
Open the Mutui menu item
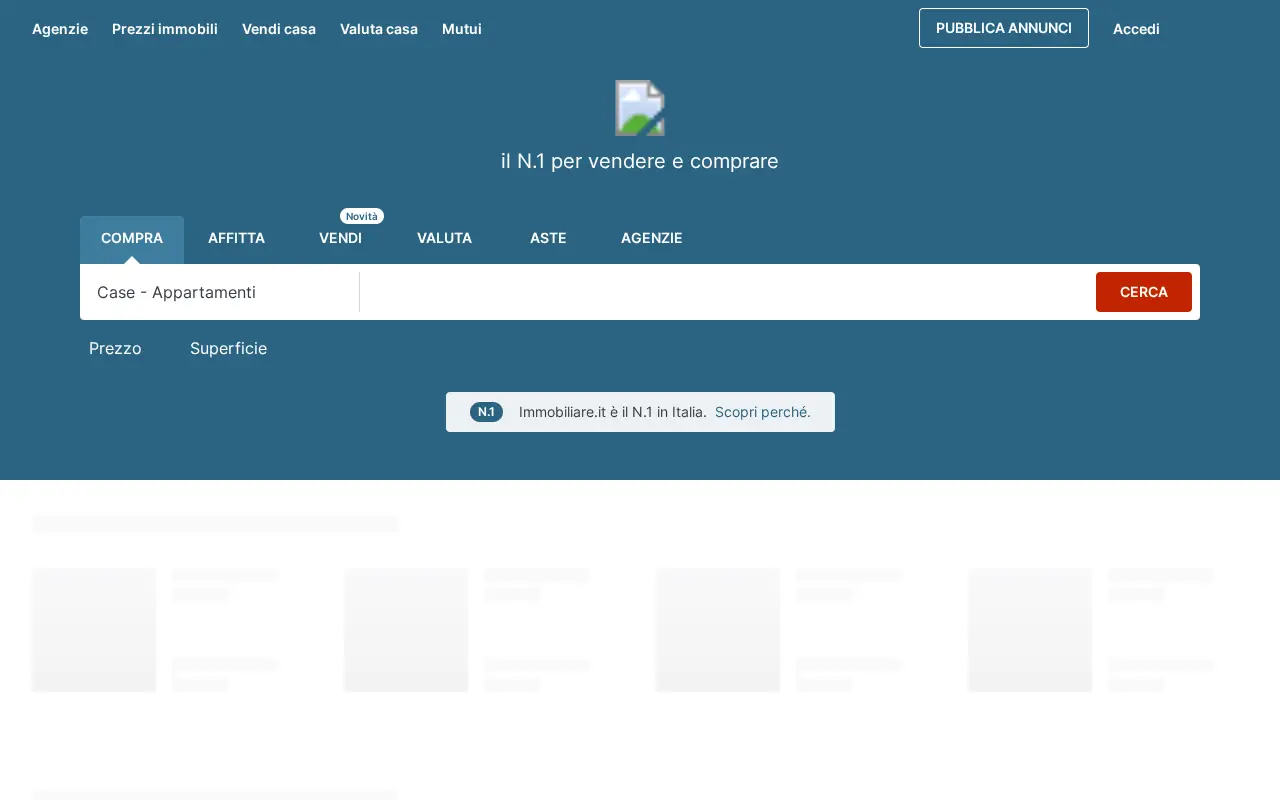[x=462, y=29]
